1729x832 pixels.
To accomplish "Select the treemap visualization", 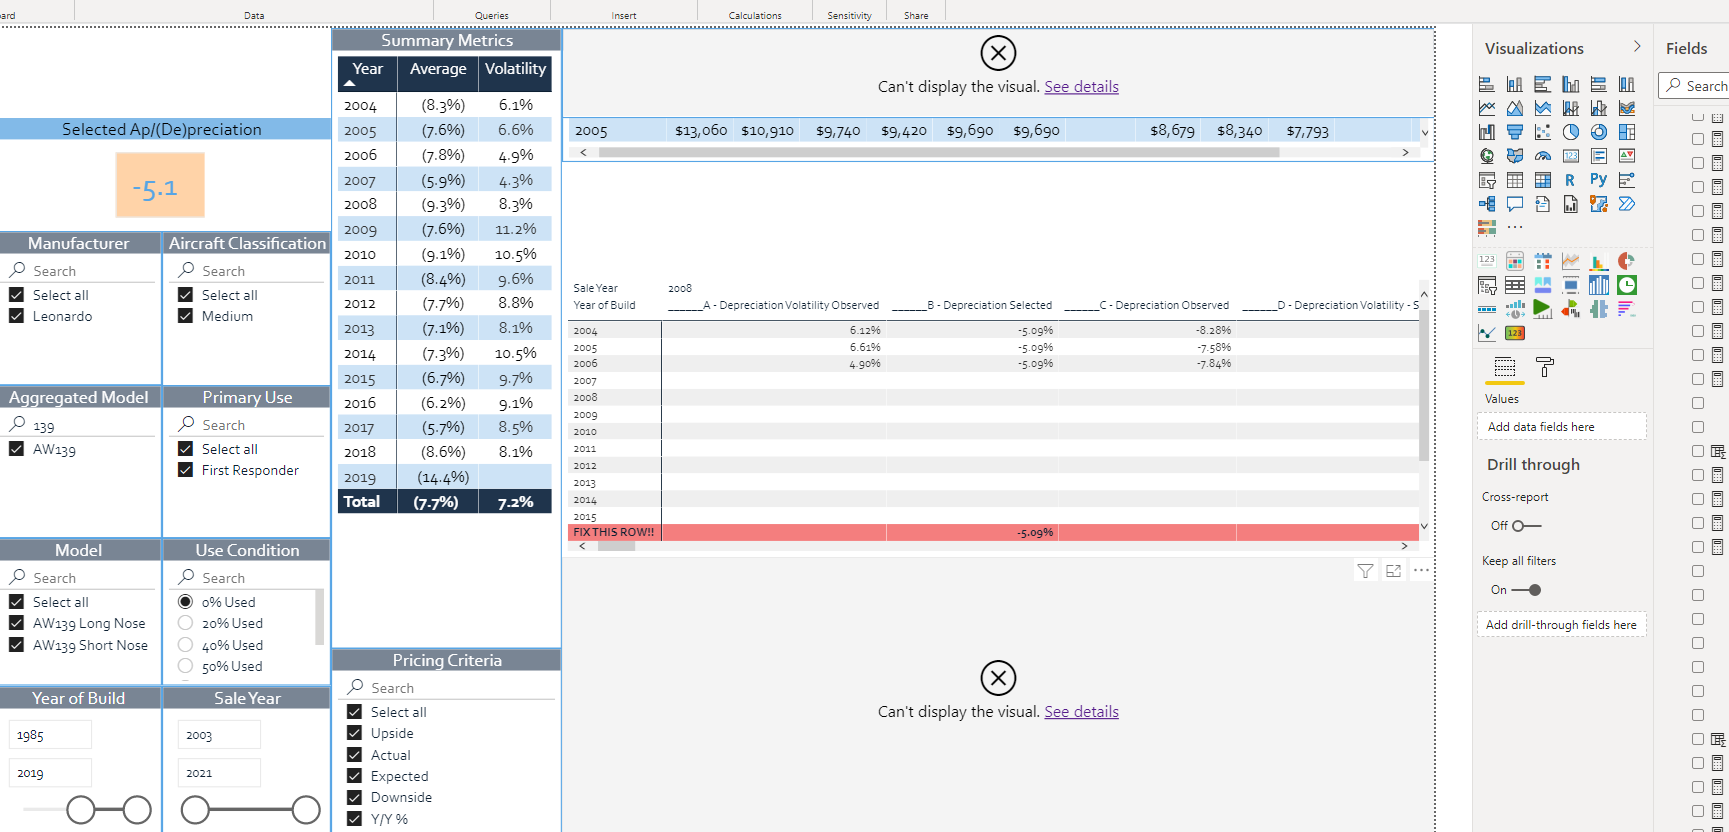I will (1627, 132).
